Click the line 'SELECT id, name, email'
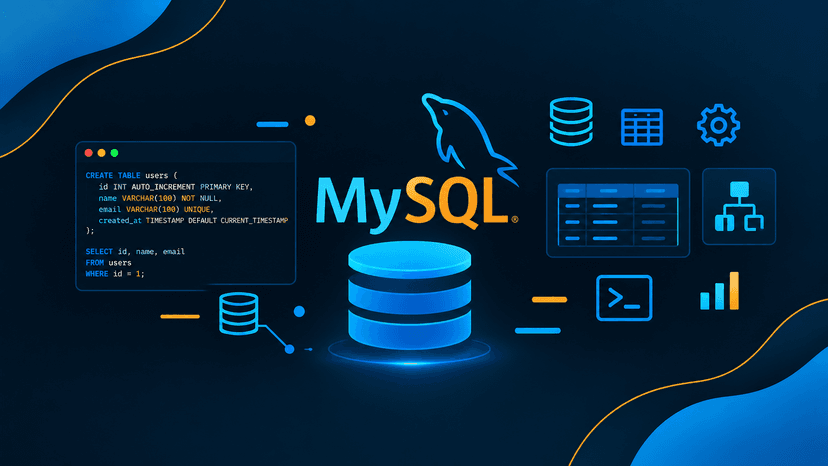The image size is (828, 466). (x=135, y=251)
